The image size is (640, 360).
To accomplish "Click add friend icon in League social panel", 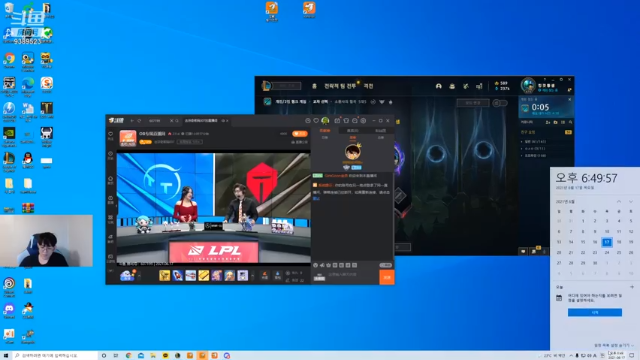I will click(x=548, y=122).
